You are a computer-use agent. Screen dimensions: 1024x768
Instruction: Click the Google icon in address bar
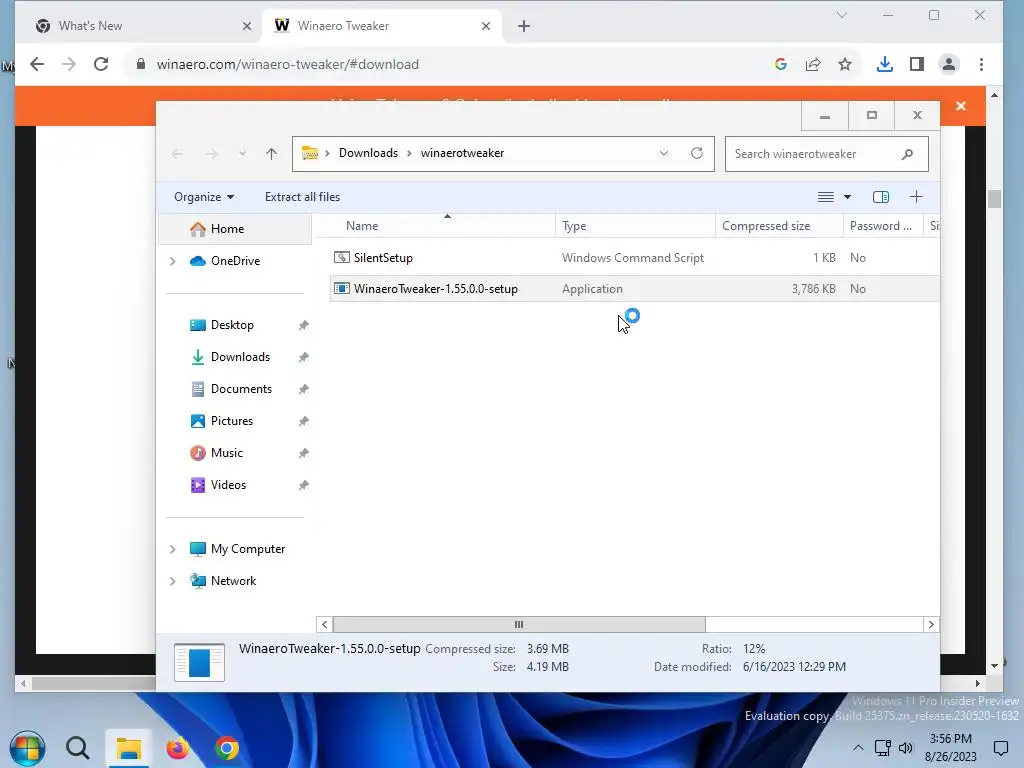coord(780,64)
